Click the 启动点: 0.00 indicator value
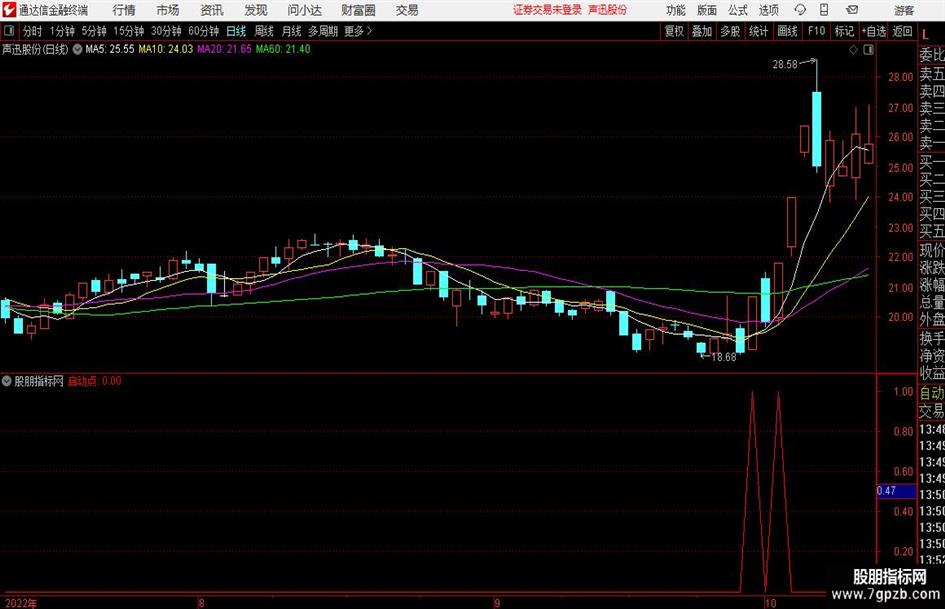The image size is (945, 609). pyautogui.click(x=94, y=381)
